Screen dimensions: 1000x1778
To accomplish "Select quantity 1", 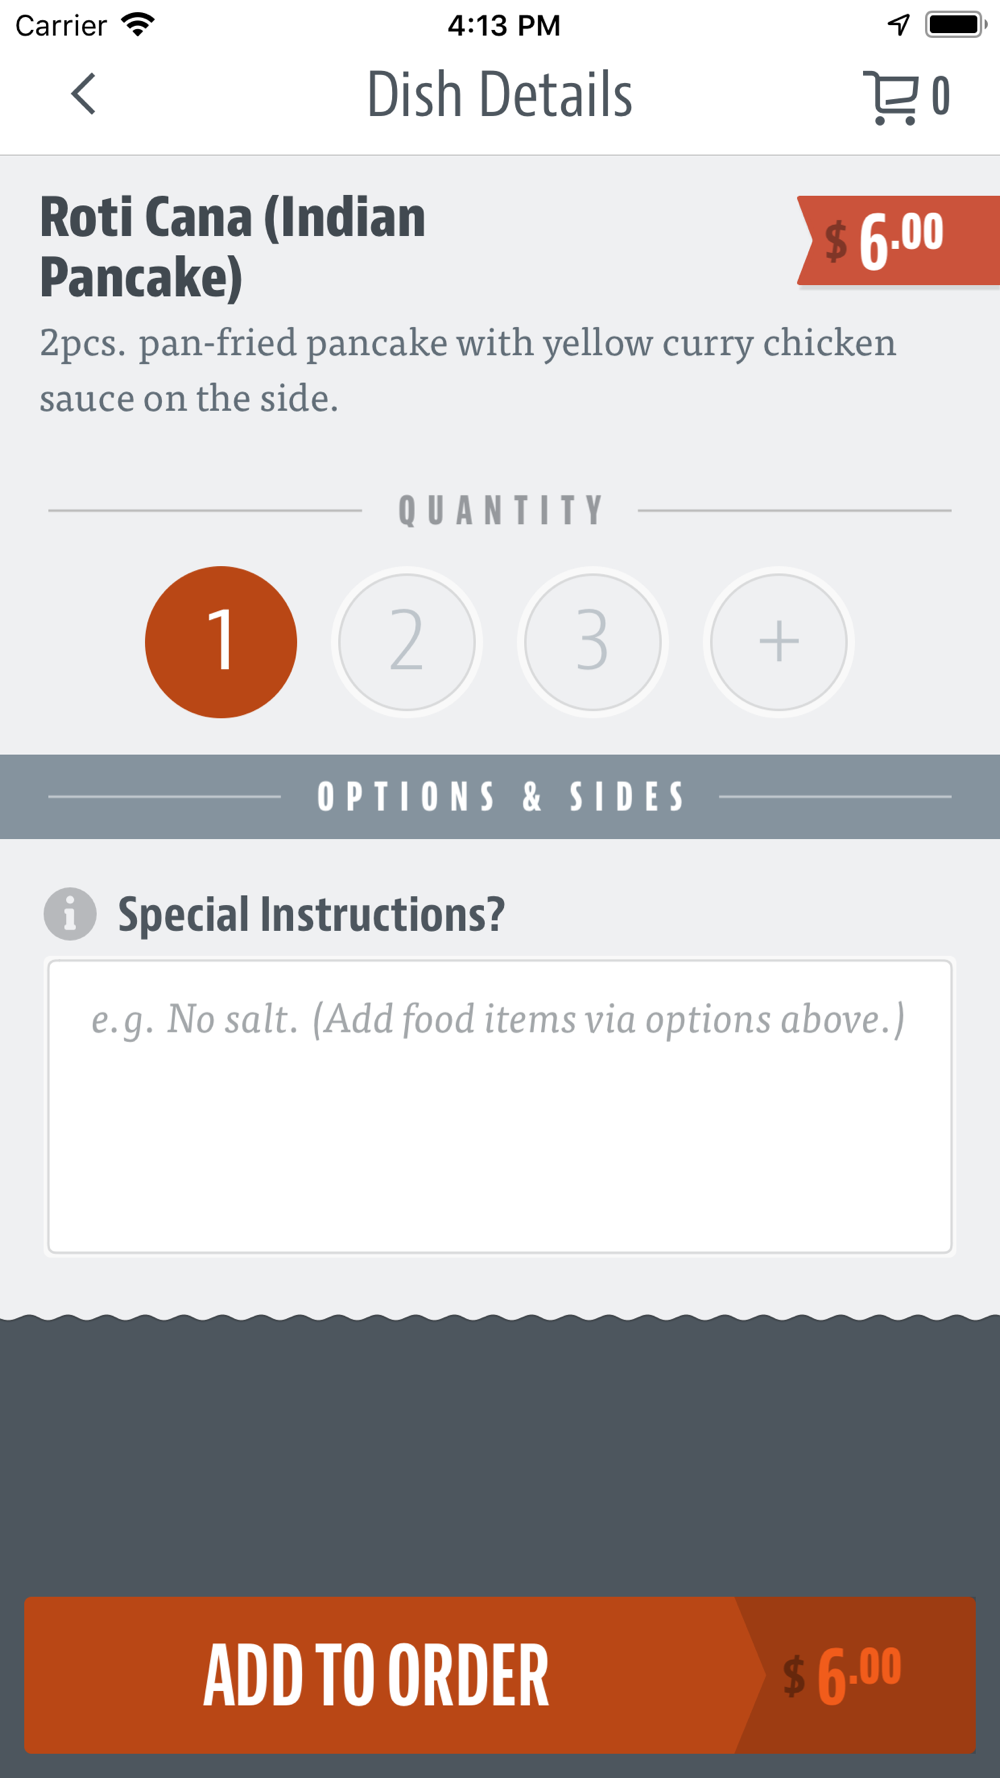I will (221, 642).
